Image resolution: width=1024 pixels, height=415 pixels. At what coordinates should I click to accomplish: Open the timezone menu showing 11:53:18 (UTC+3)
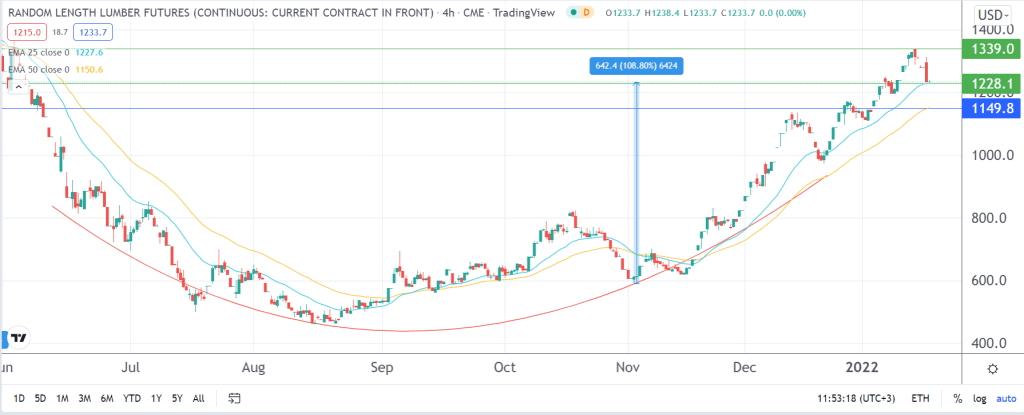[856, 398]
